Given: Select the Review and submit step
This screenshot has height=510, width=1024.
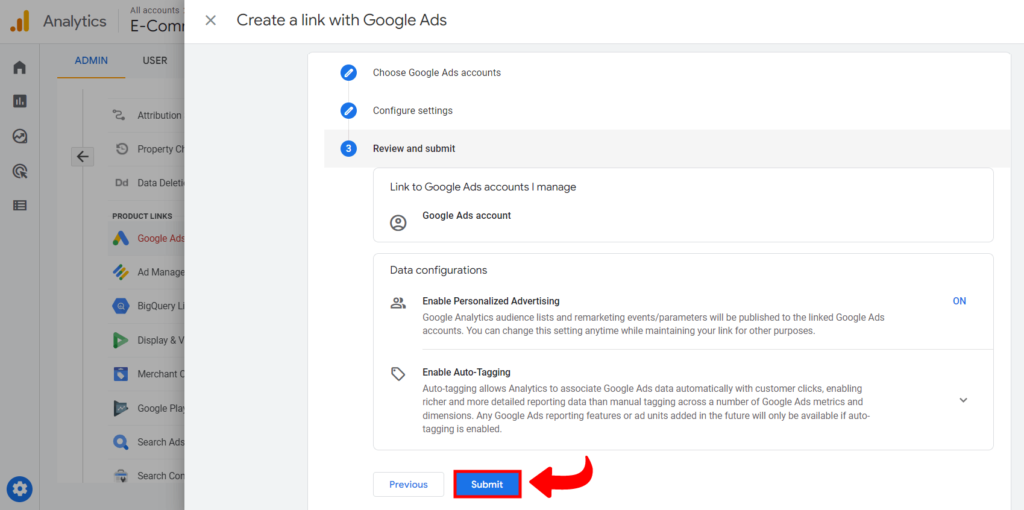Looking at the screenshot, I should click(413, 149).
